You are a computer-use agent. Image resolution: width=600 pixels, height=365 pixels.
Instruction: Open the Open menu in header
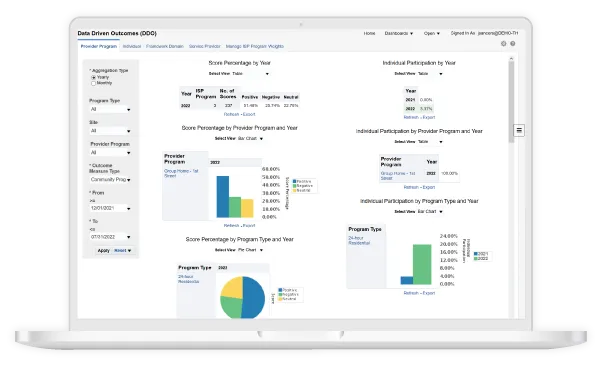(432, 33)
